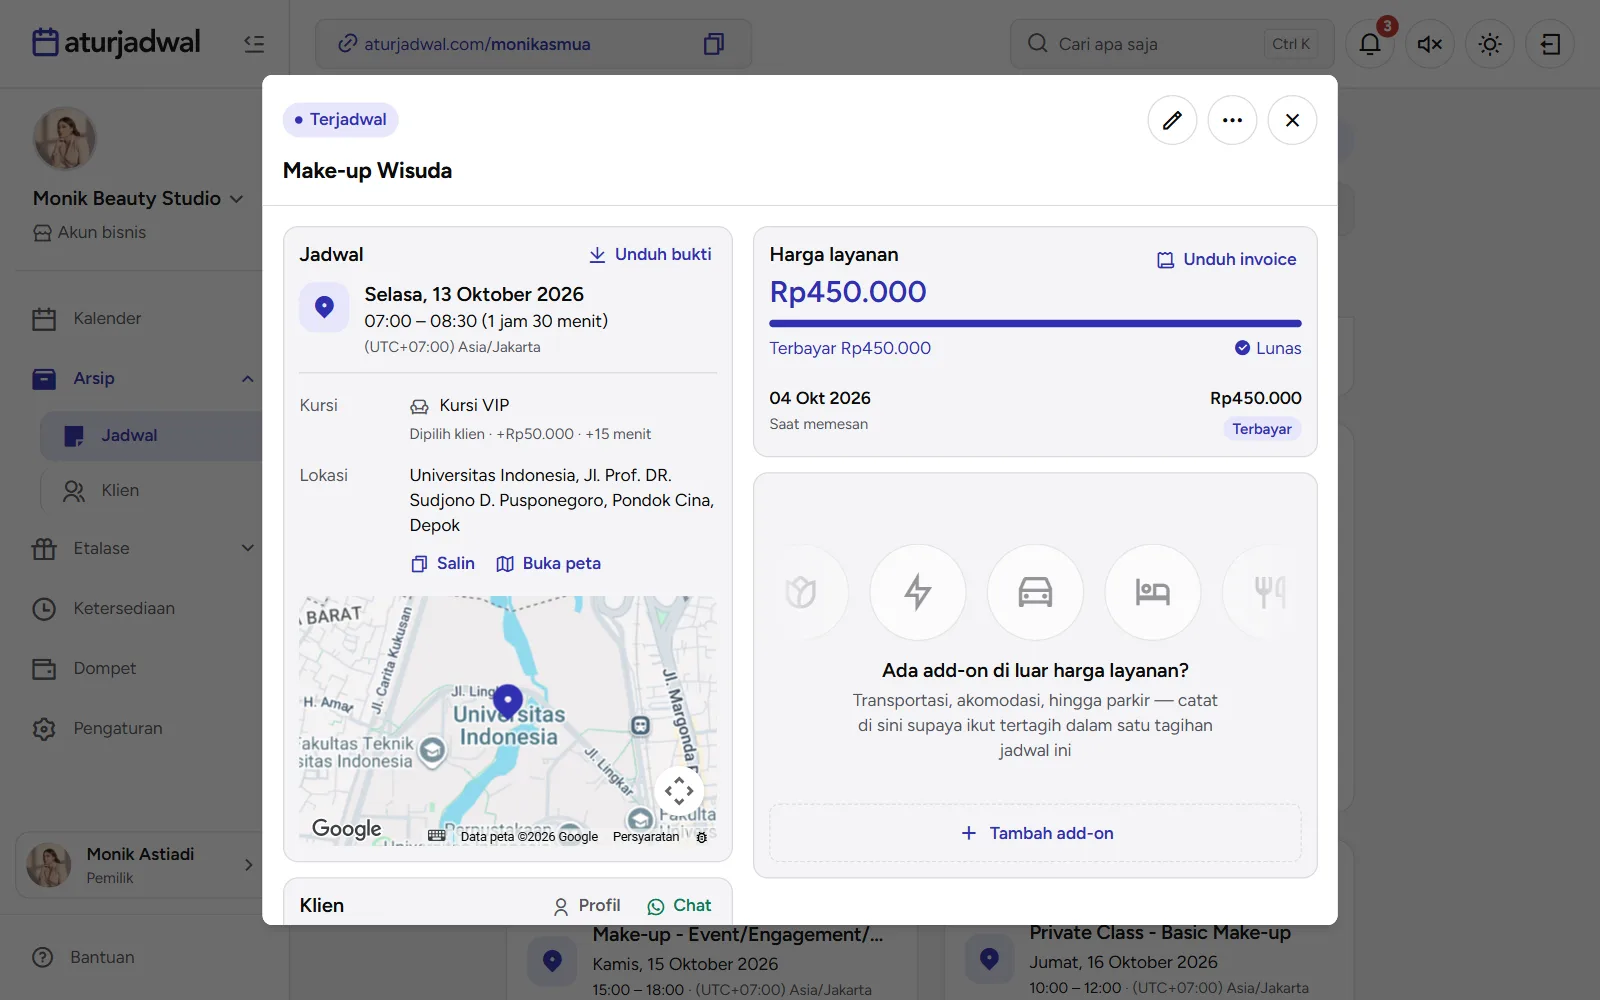Click the aturjadwal logo
Viewport: 1600px width, 1000px height.
coord(117,42)
